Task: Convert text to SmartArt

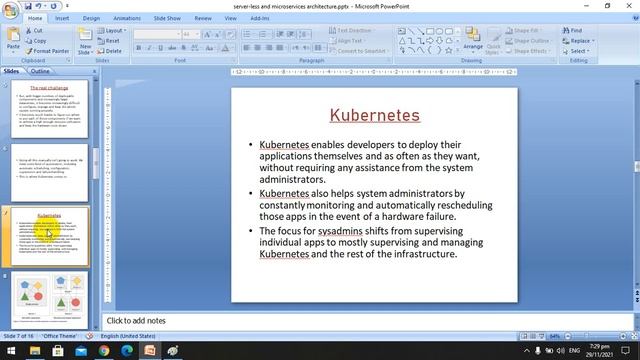Action: click(359, 51)
